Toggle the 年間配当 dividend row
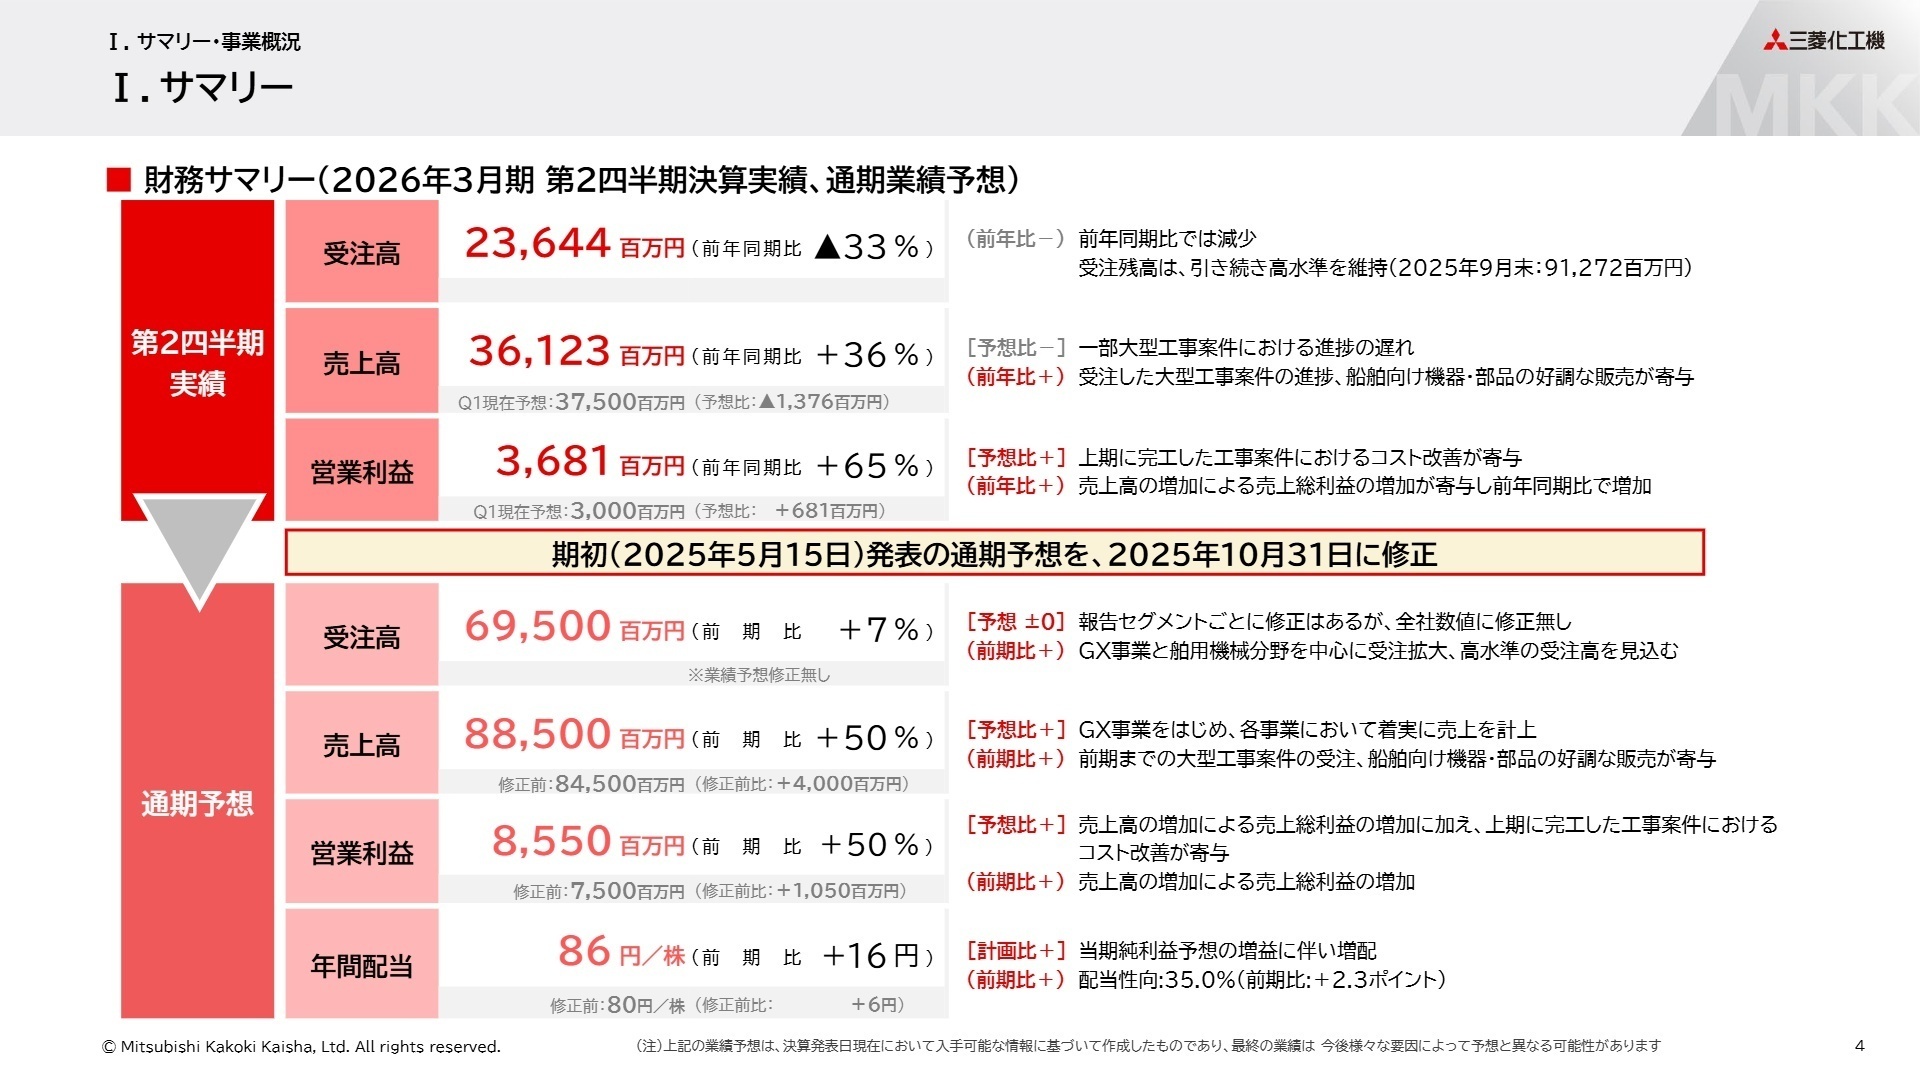Viewport: 1920px width, 1080px height. point(360,965)
